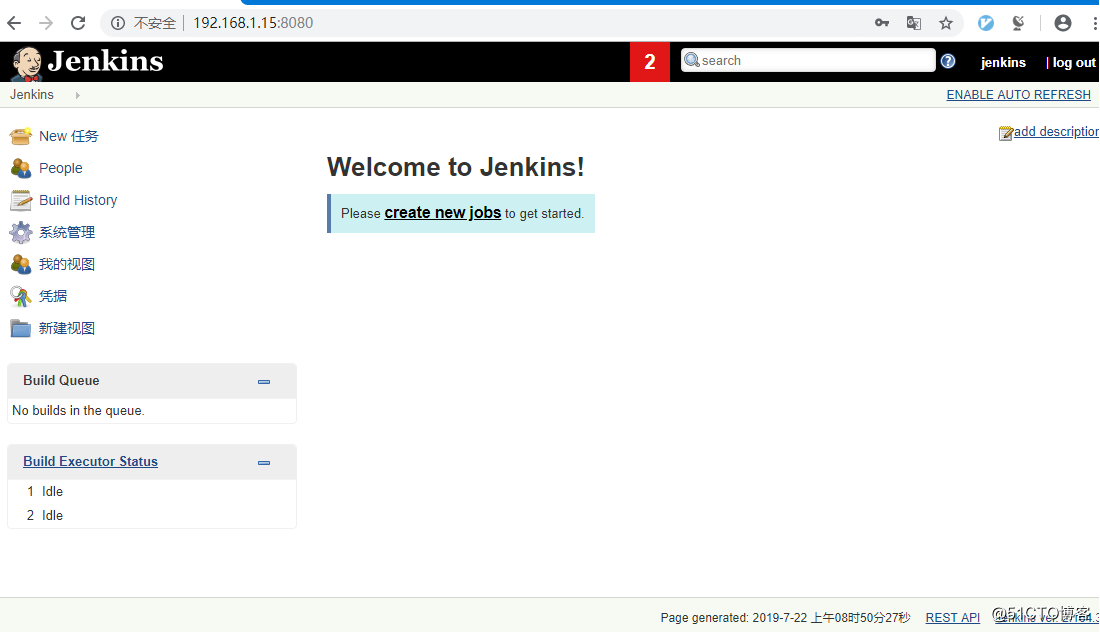Click the add description link
This screenshot has width=1100, height=632.
(1057, 132)
